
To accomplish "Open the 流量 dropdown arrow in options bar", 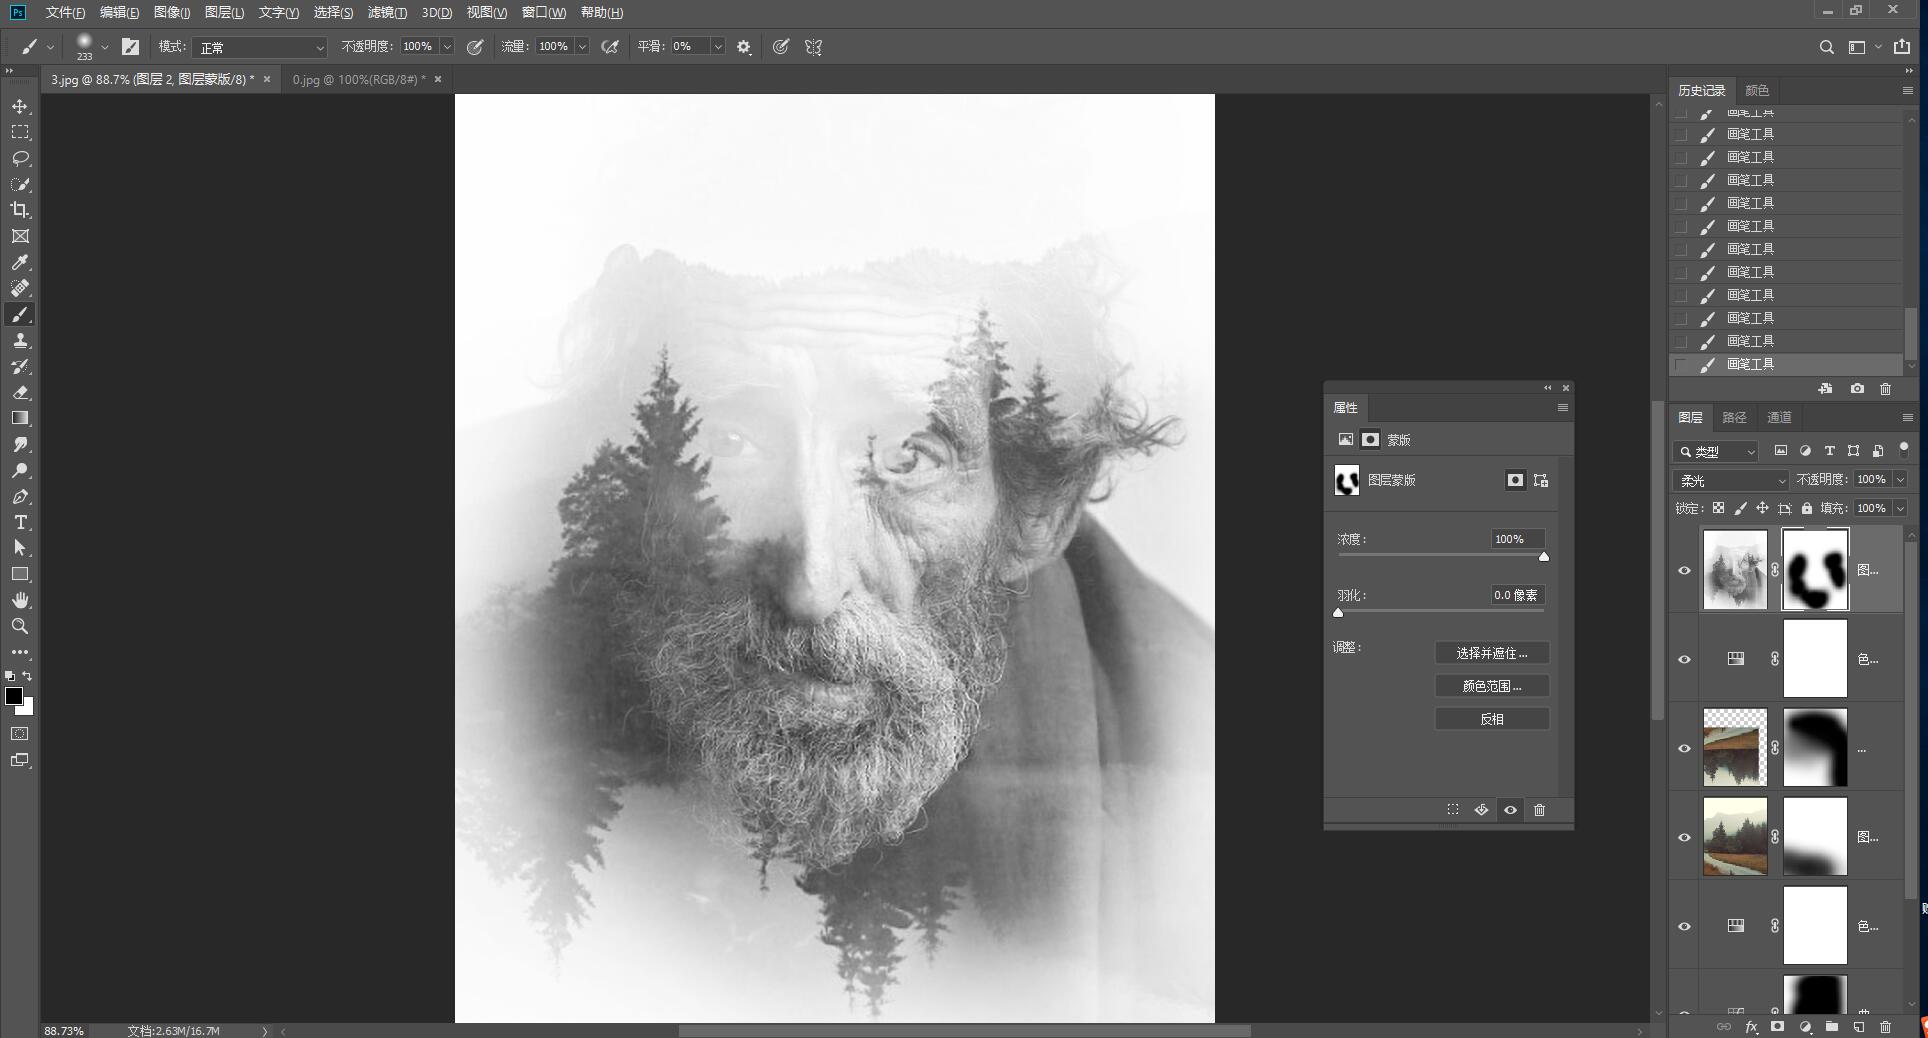I will [582, 47].
